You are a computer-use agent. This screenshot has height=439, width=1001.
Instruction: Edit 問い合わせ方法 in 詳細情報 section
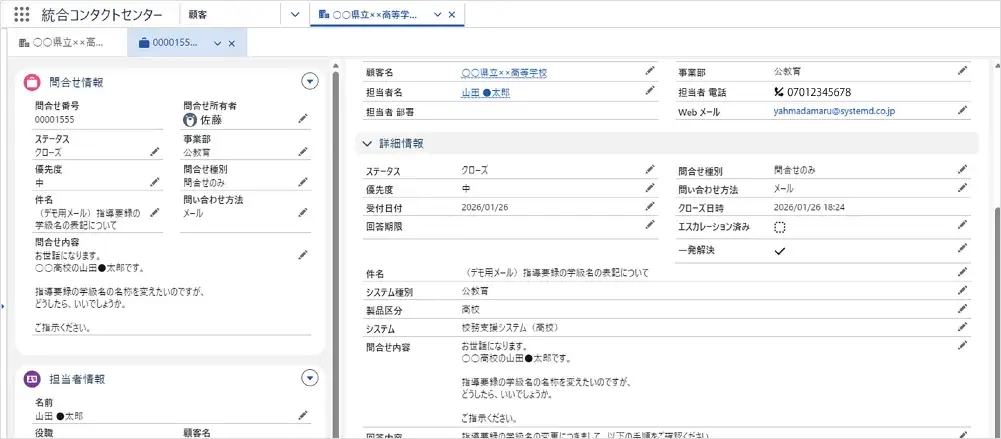963,188
